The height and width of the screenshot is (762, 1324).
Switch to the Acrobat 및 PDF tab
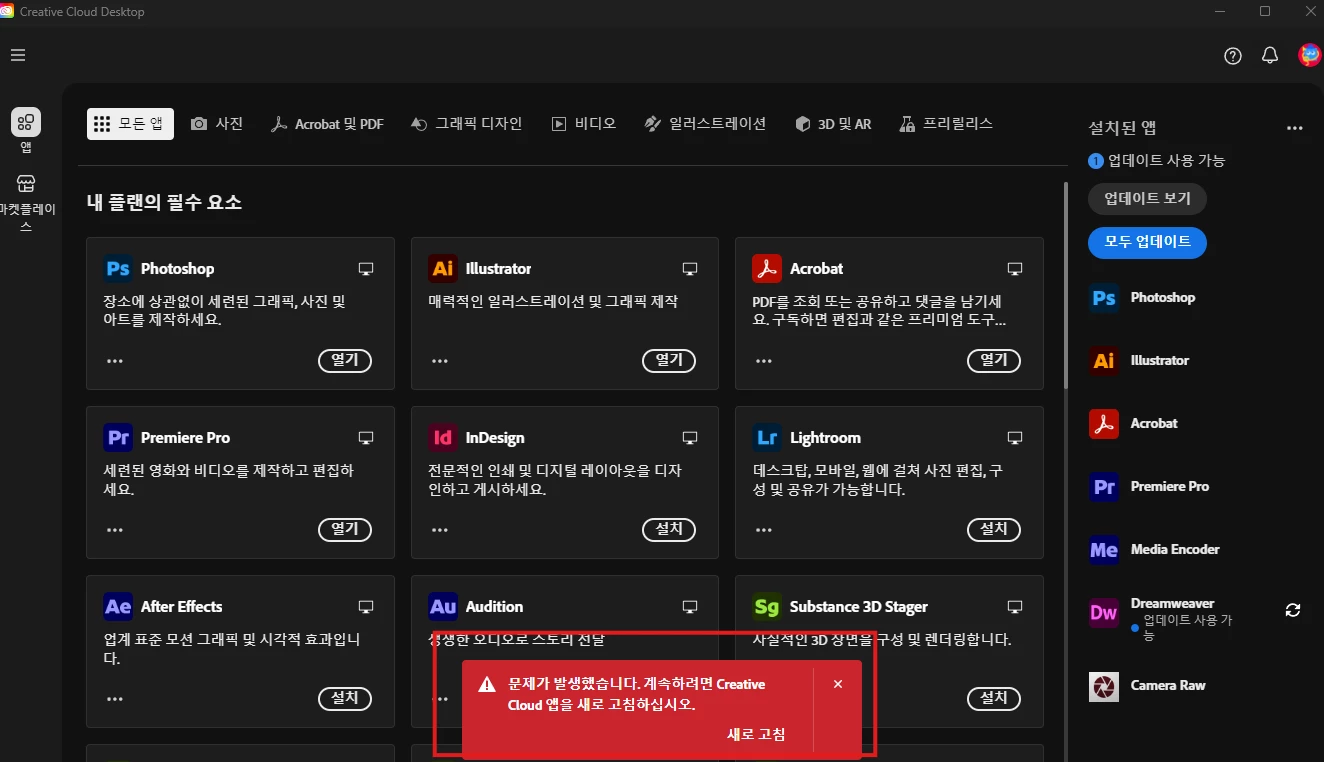coord(327,124)
